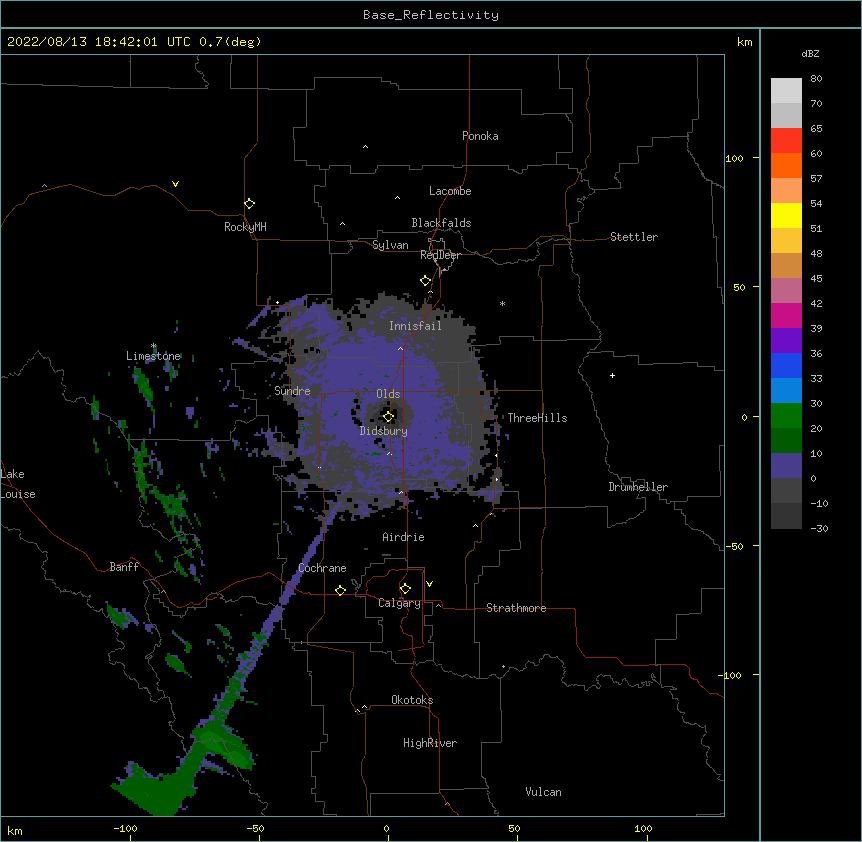Click the Airdrie label
This screenshot has height=842, width=862.
404,537
